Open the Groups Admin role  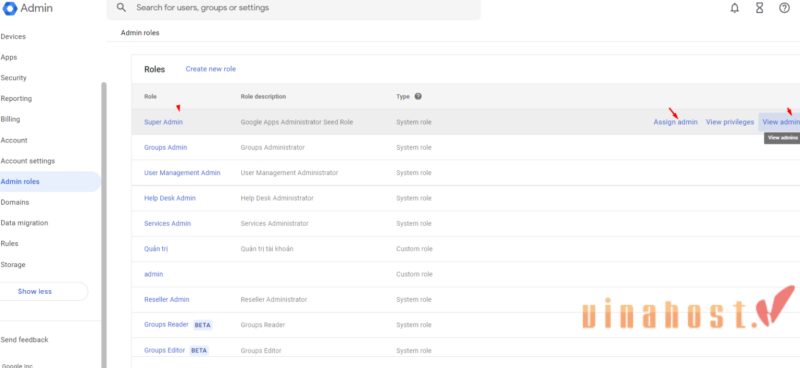click(165, 148)
